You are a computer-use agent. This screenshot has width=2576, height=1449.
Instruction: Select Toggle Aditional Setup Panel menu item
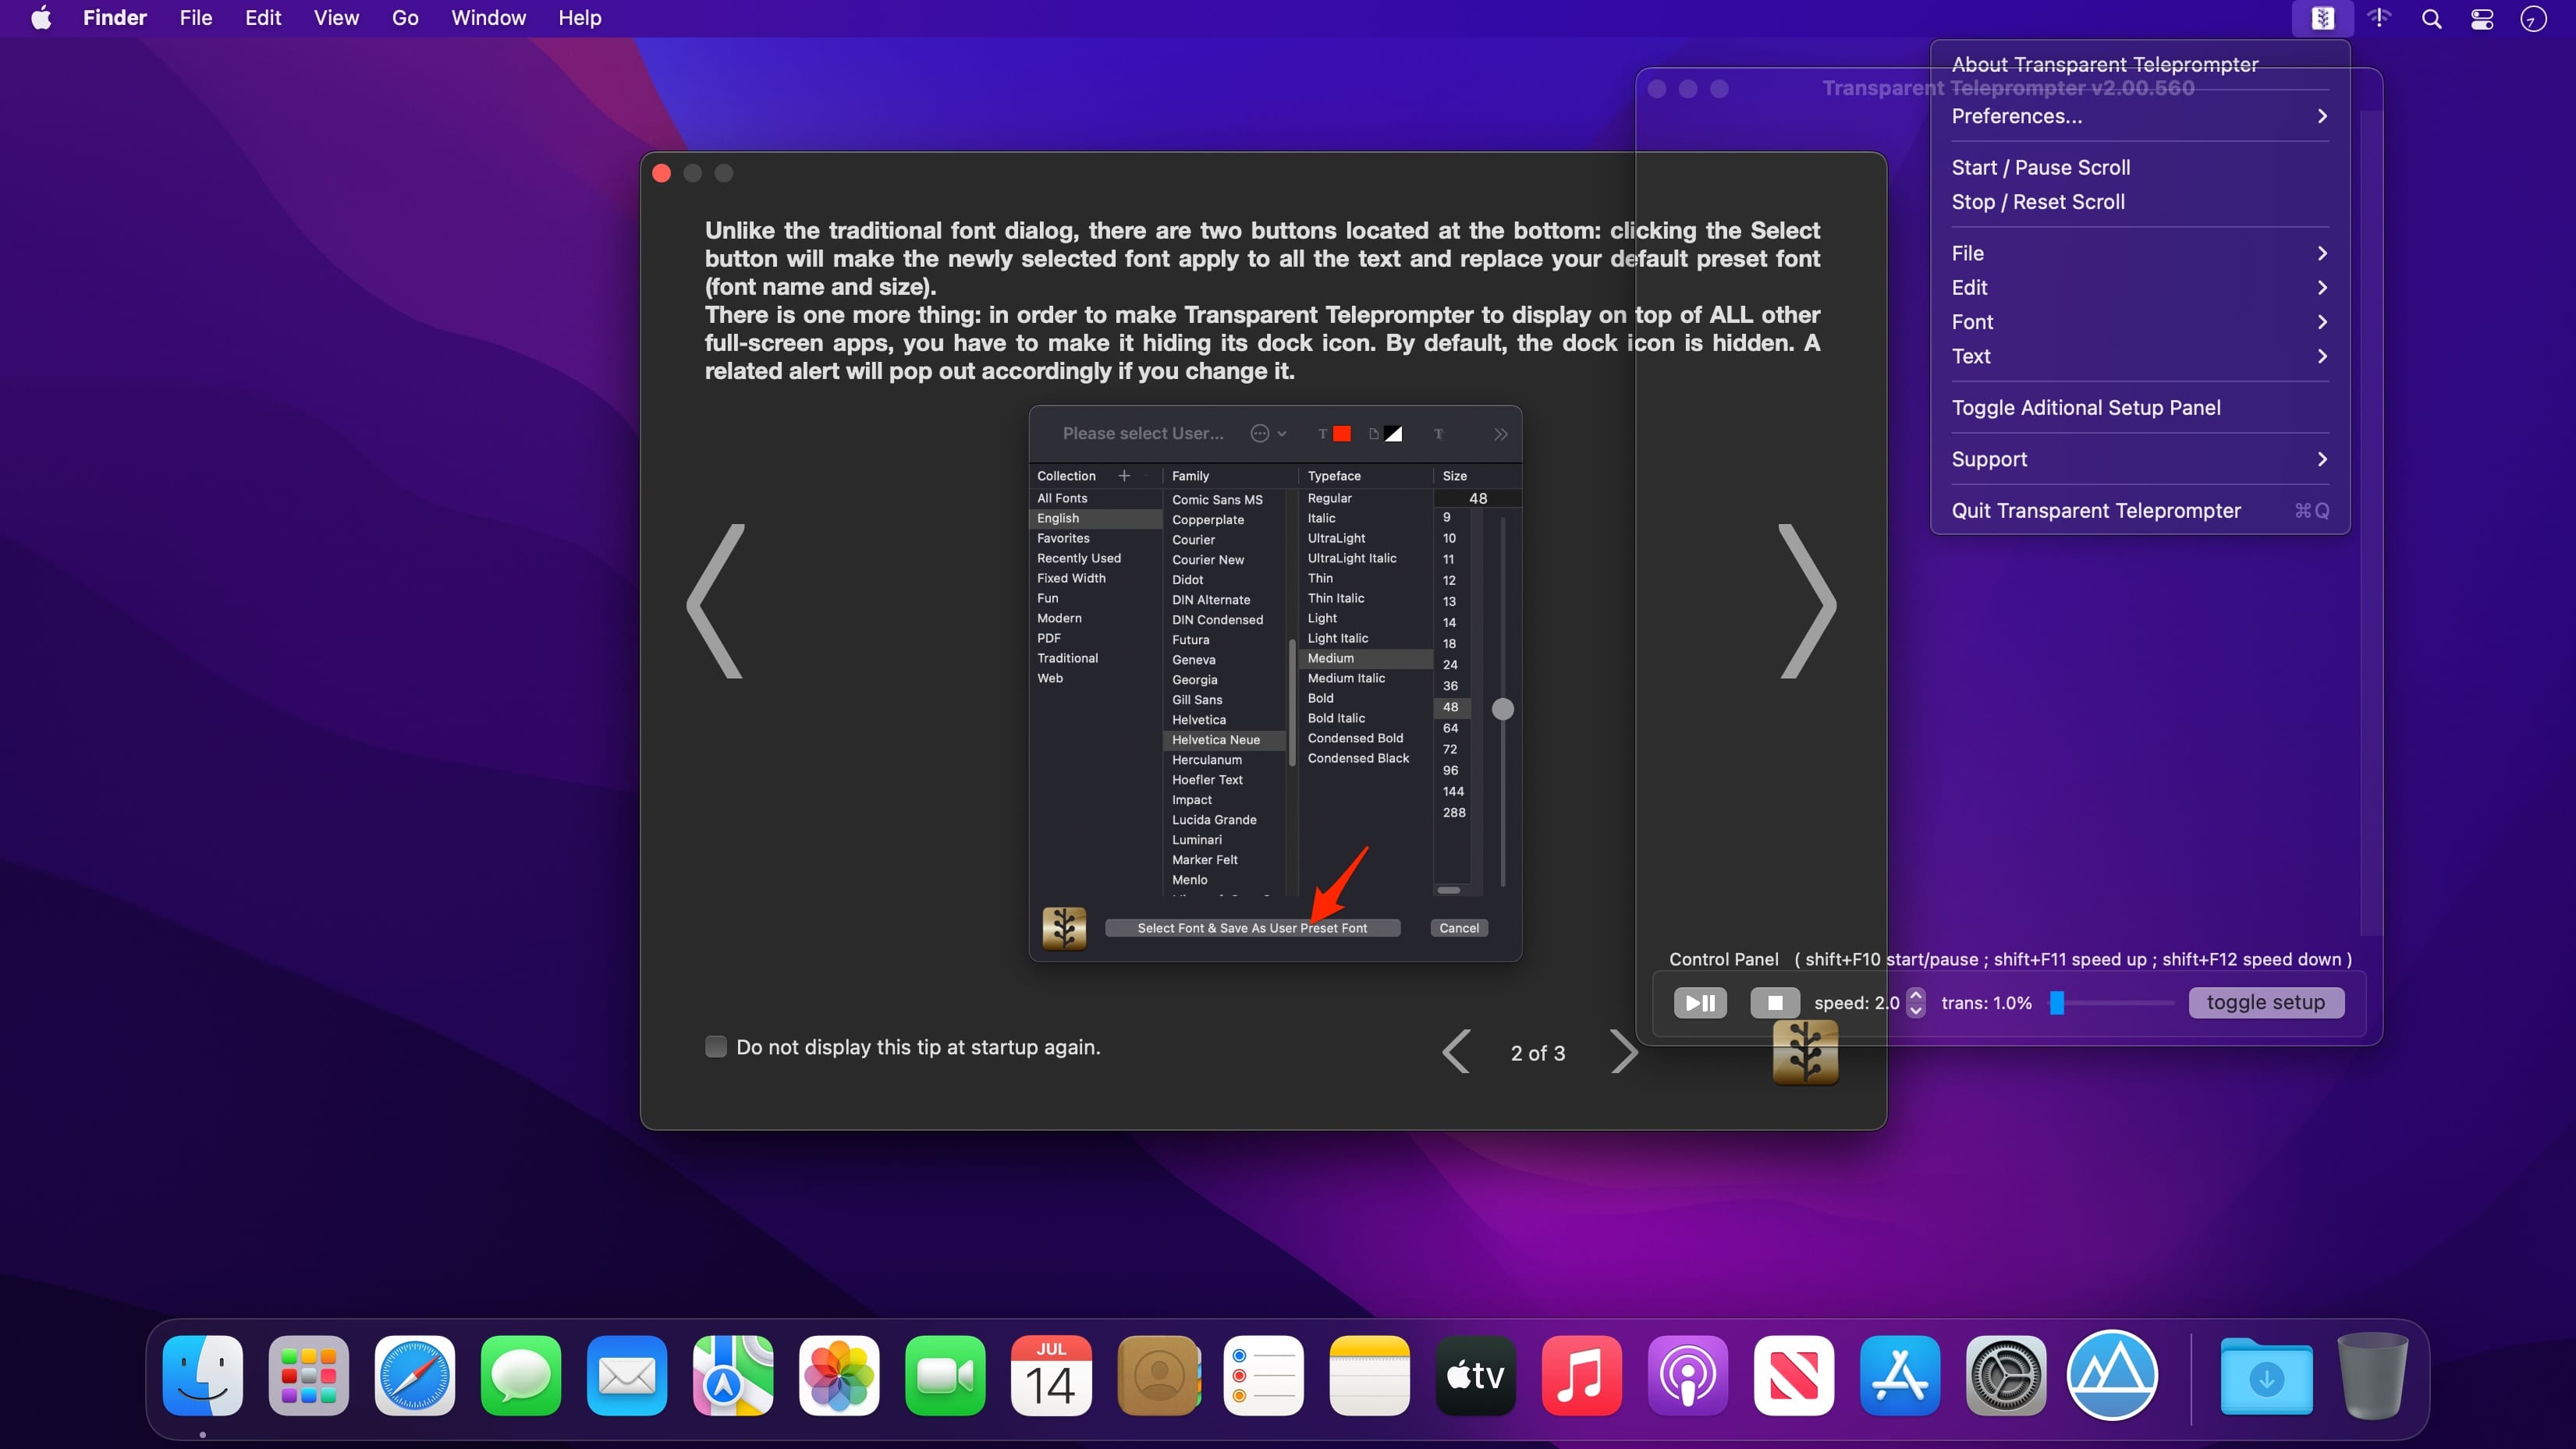(2086, 407)
